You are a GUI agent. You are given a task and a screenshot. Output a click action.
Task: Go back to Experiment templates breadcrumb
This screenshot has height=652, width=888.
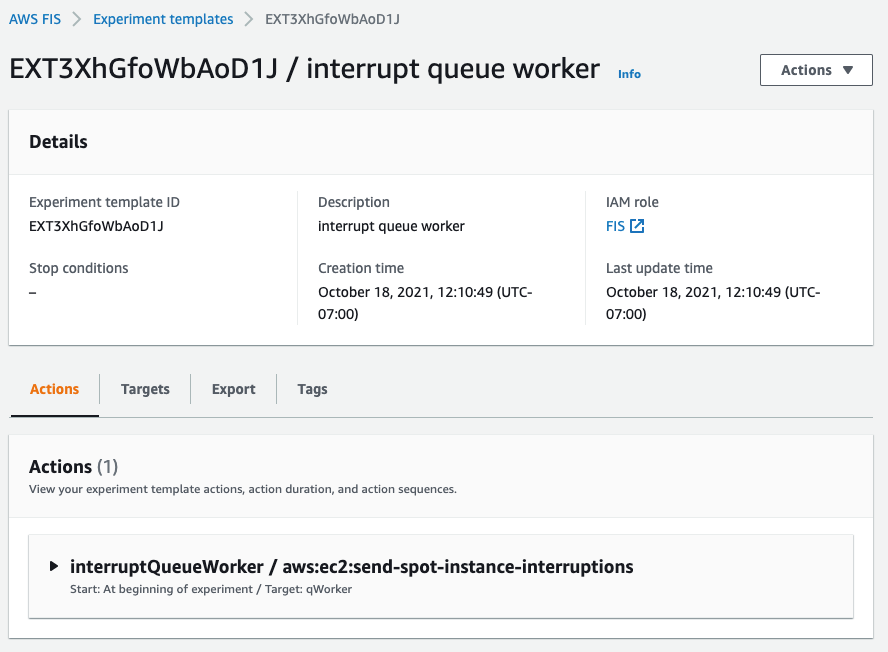163,18
